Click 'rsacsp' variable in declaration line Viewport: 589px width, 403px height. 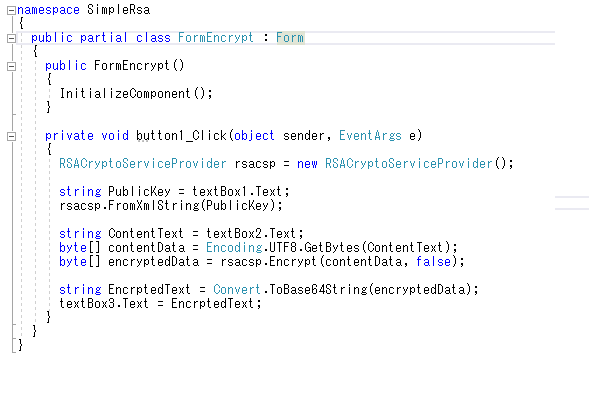click(x=255, y=164)
